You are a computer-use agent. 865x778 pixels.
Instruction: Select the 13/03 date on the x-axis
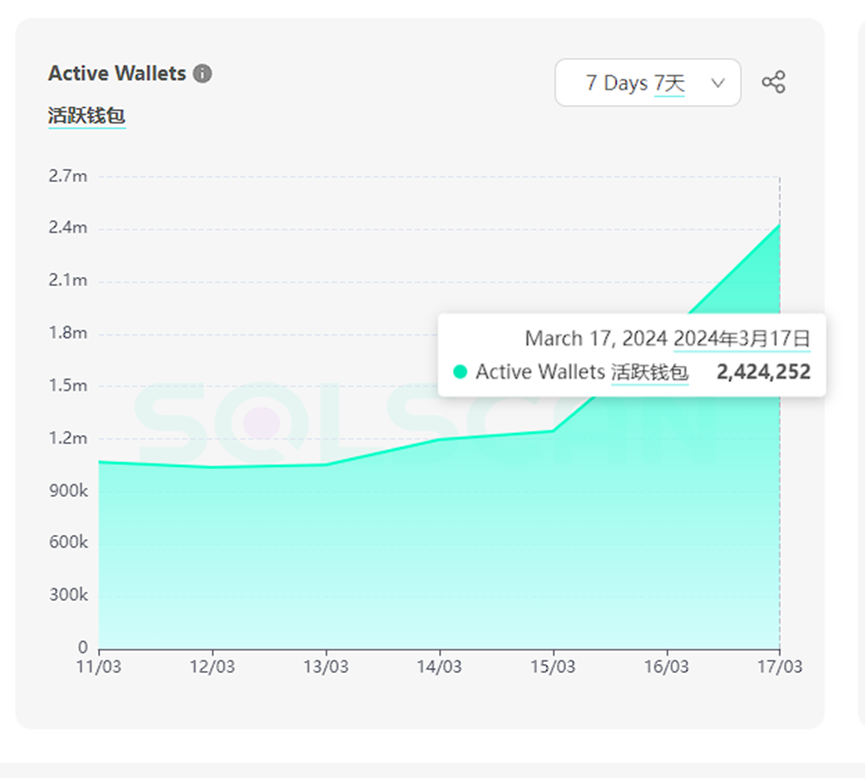[326, 667]
